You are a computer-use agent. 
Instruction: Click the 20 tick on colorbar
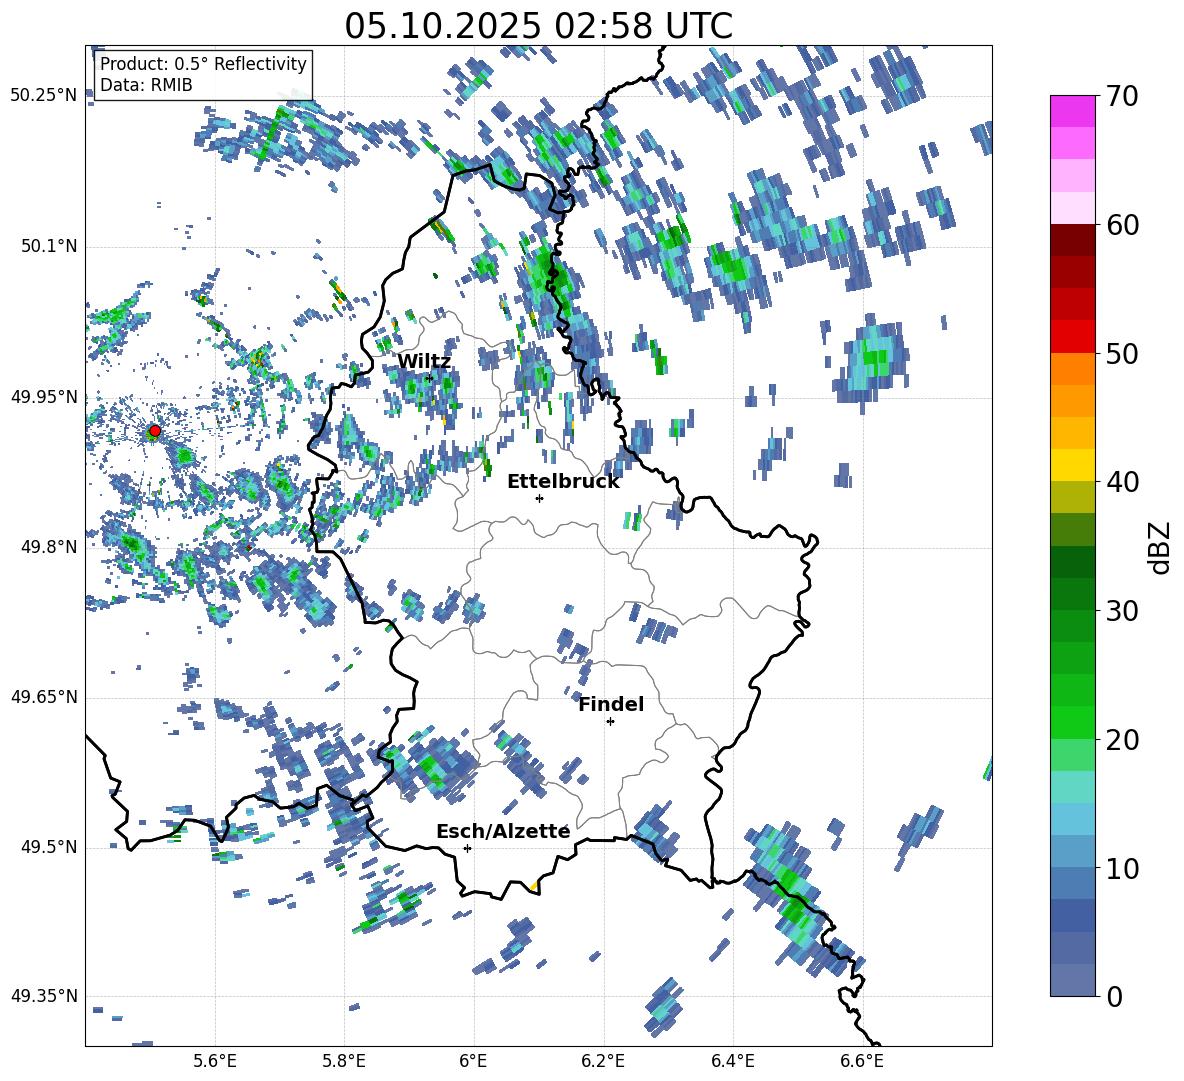(1122, 740)
